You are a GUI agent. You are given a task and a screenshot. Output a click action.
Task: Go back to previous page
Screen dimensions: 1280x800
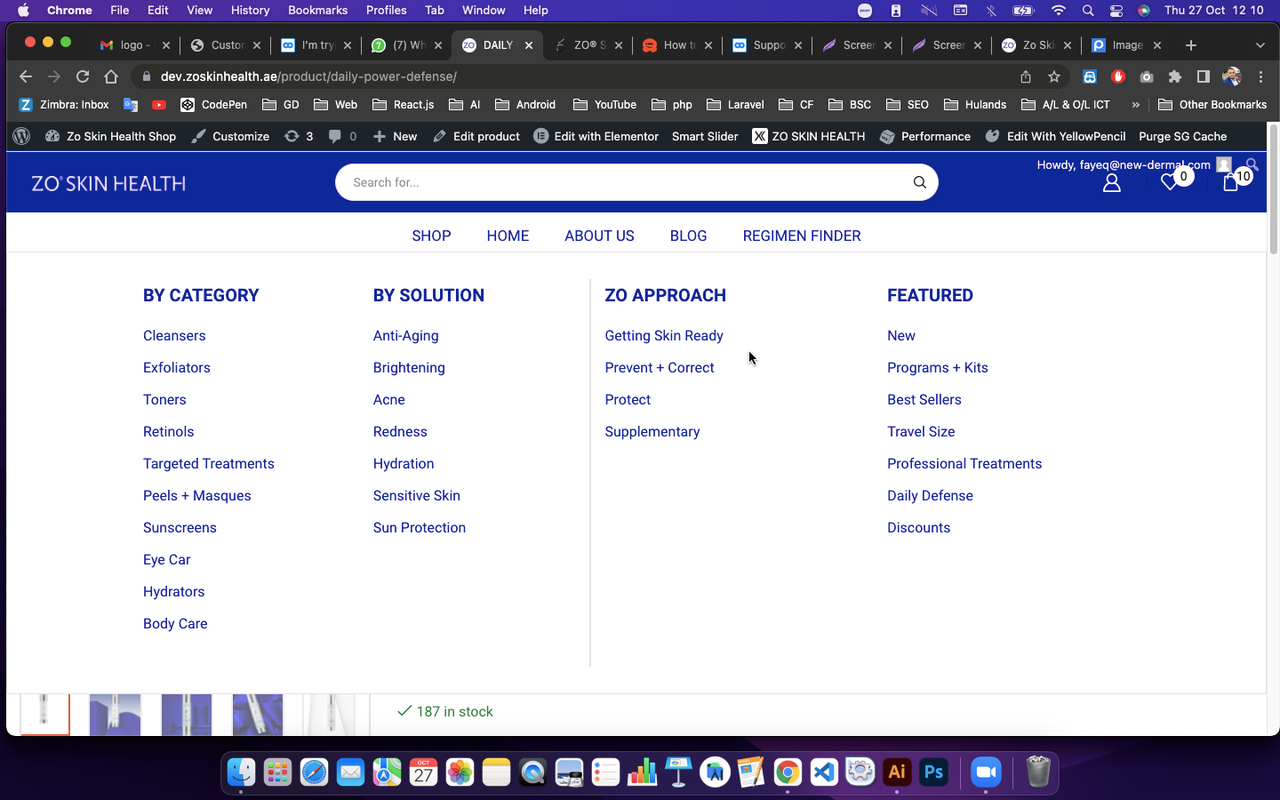click(26, 76)
